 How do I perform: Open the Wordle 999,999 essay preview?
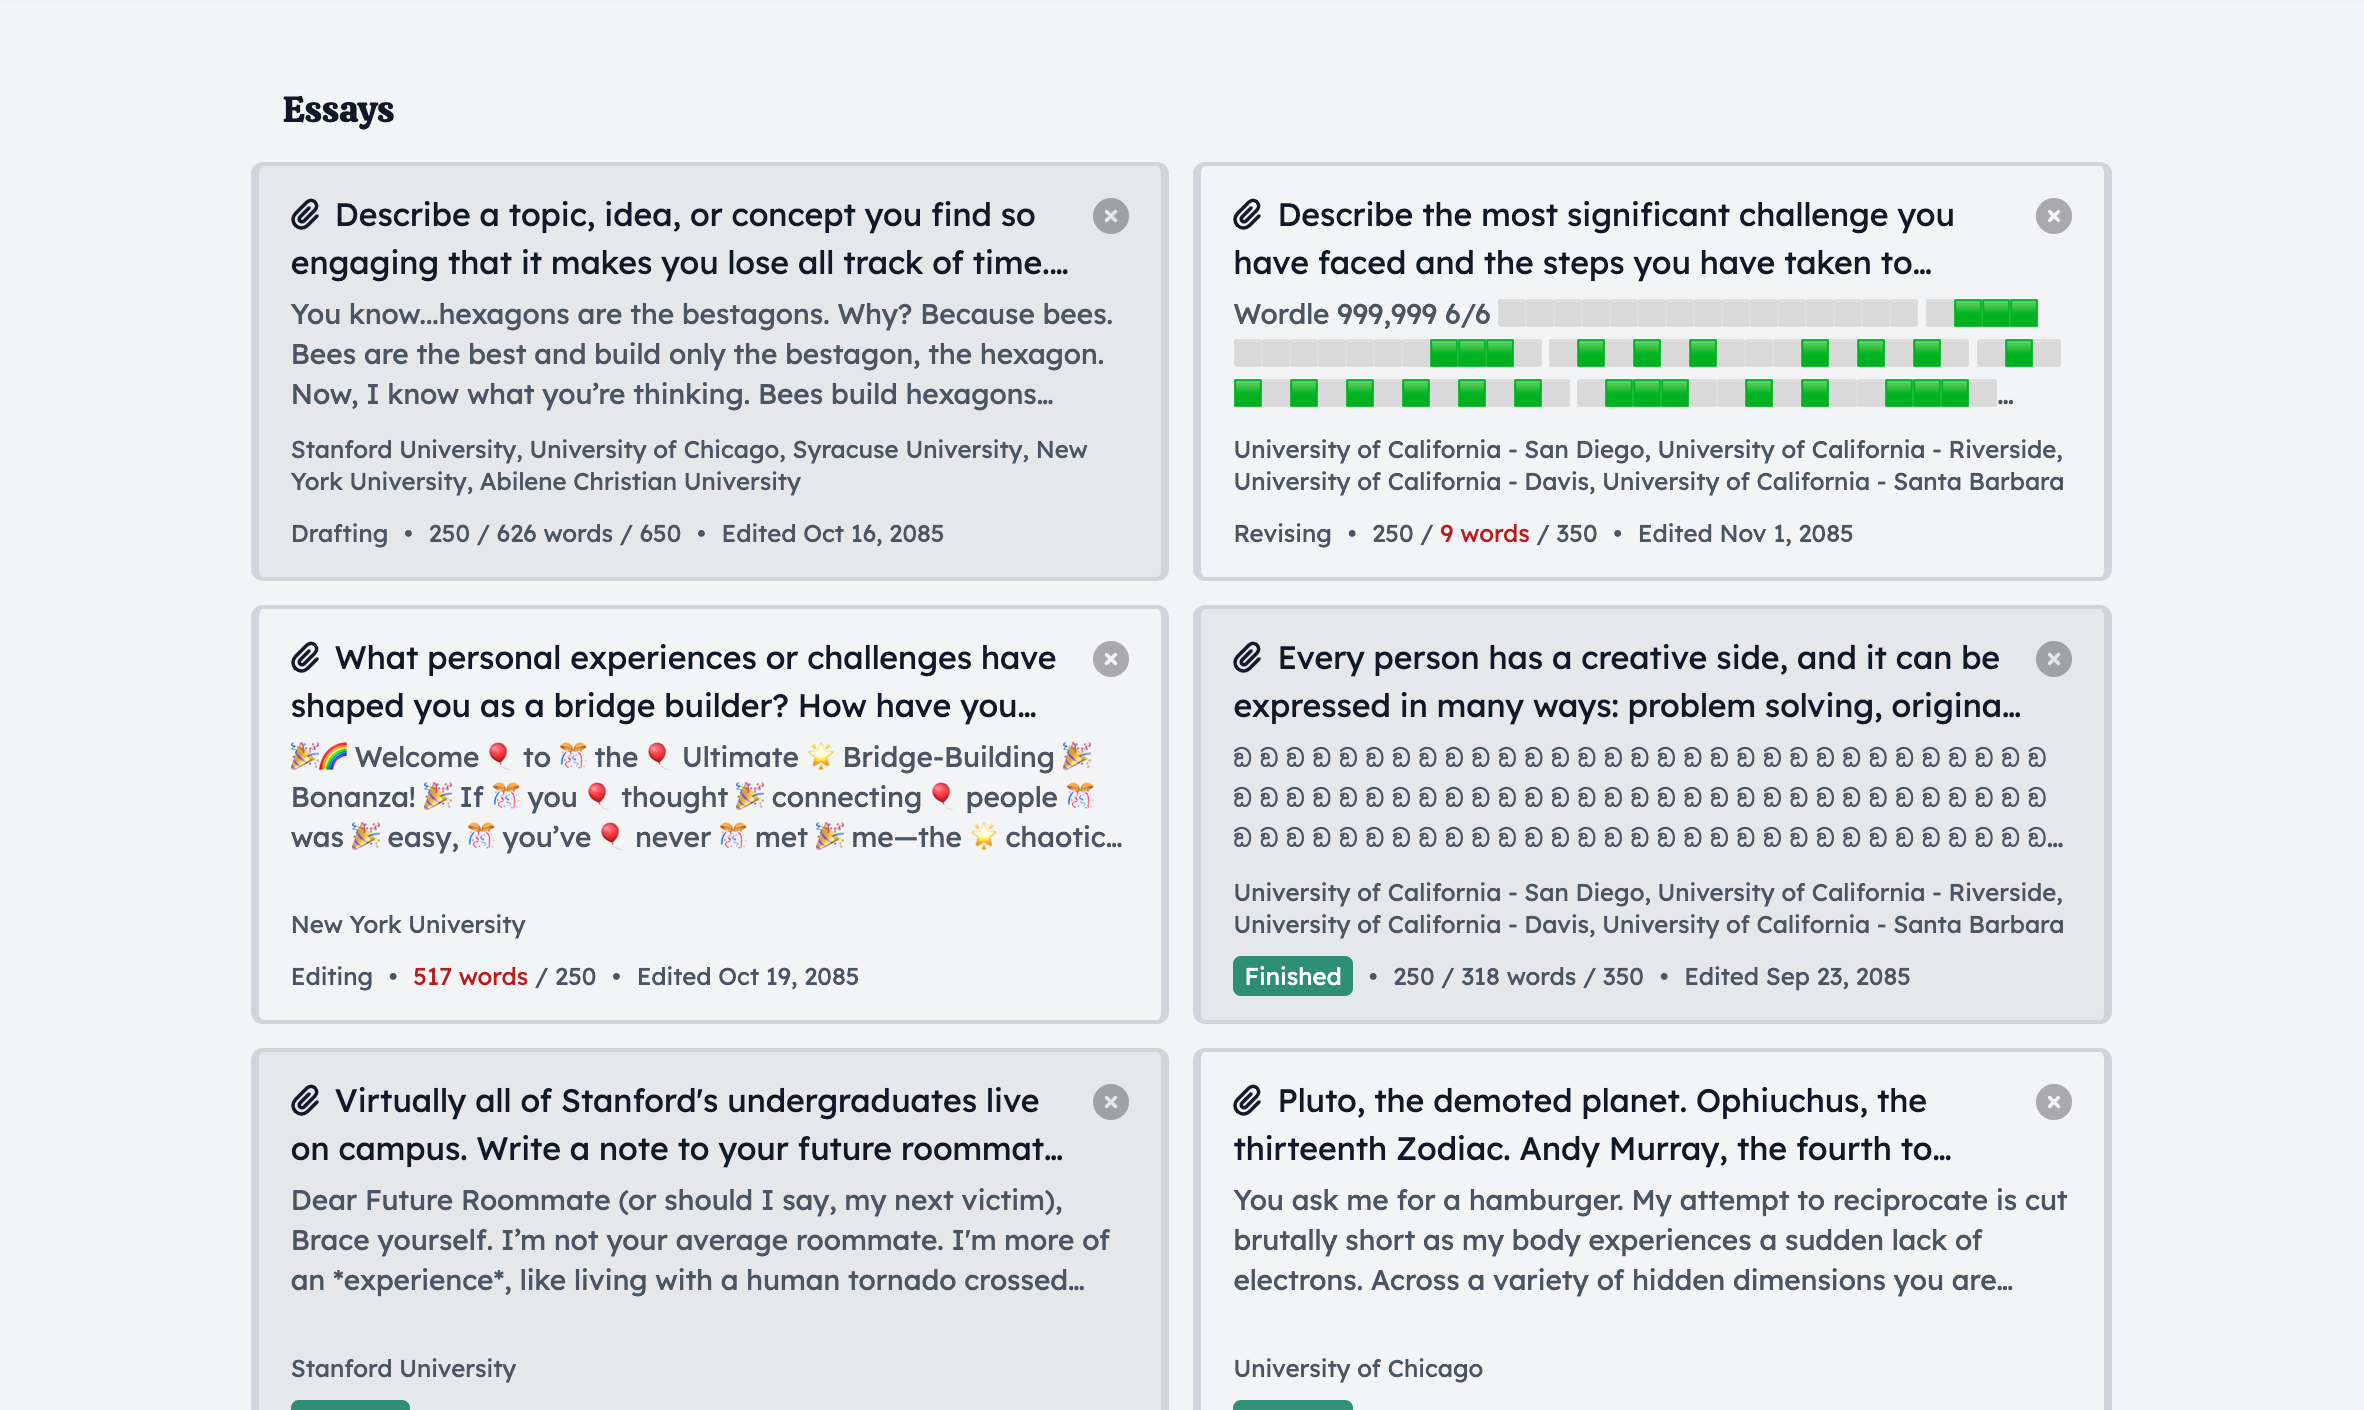(1360, 314)
